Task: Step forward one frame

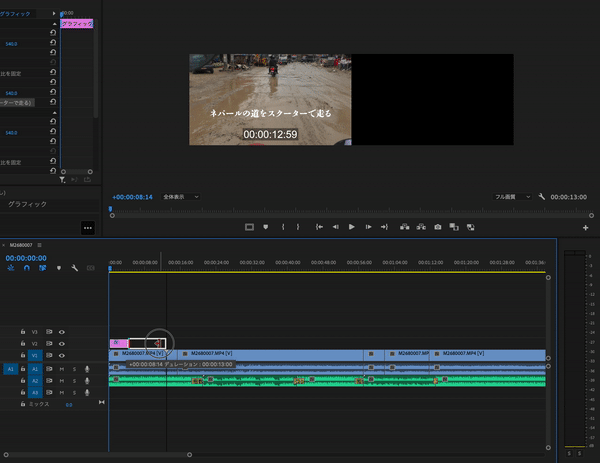Action: [x=368, y=227]
